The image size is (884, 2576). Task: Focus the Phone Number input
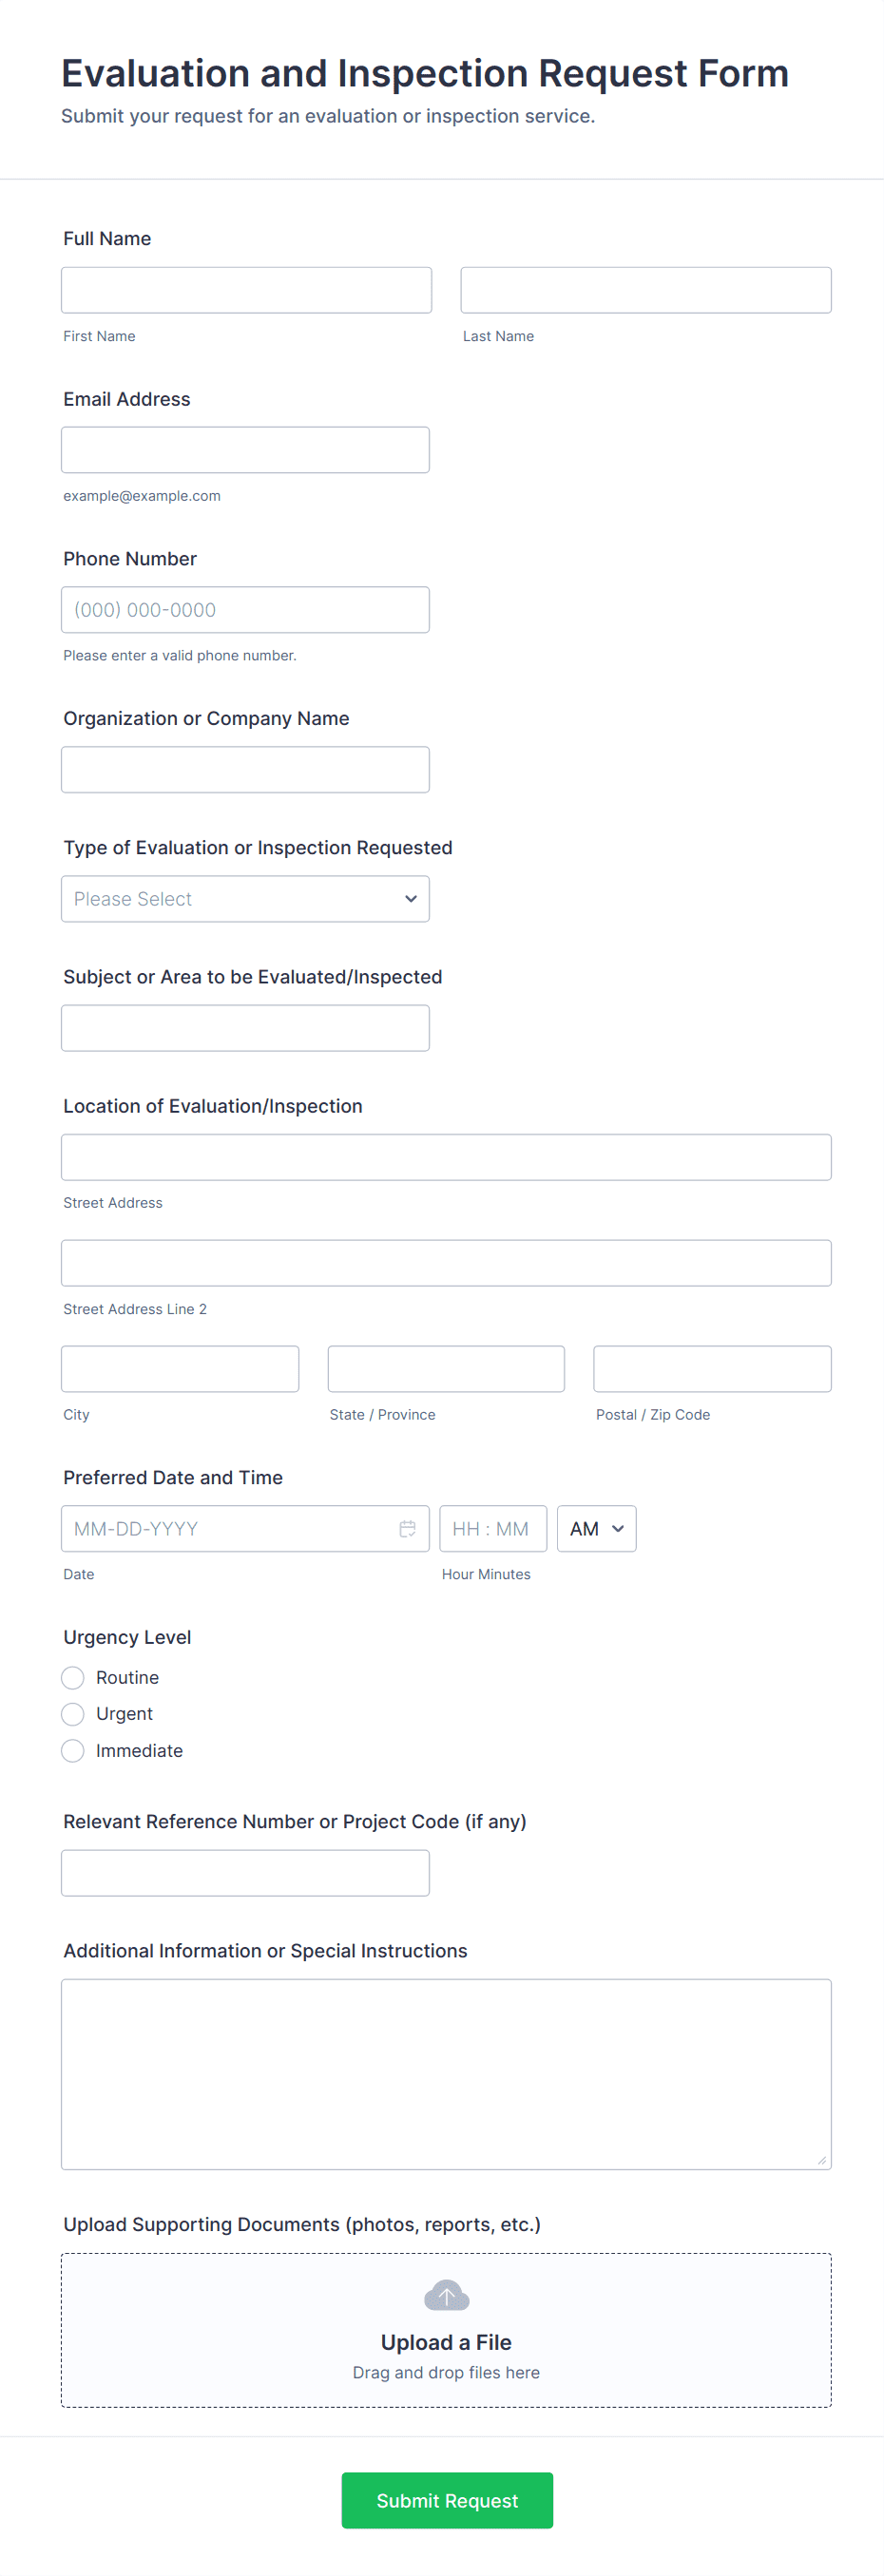(245, 610)
